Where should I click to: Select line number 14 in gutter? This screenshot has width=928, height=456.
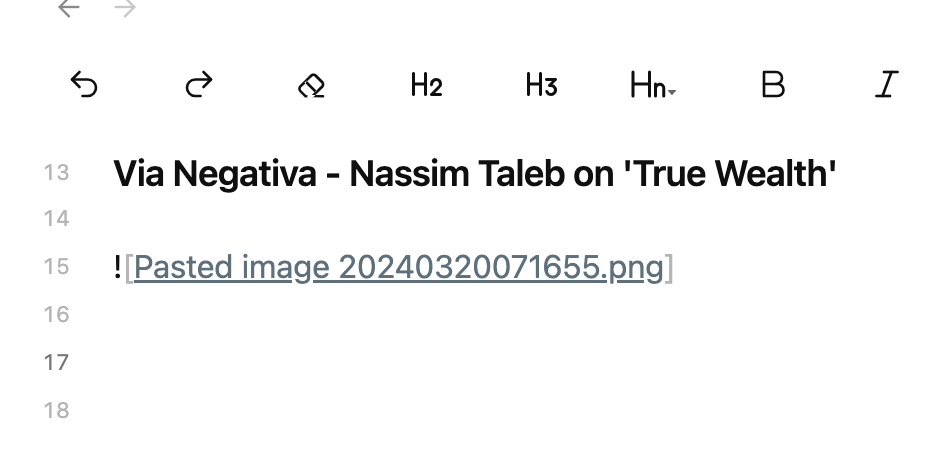coord(56,219)
